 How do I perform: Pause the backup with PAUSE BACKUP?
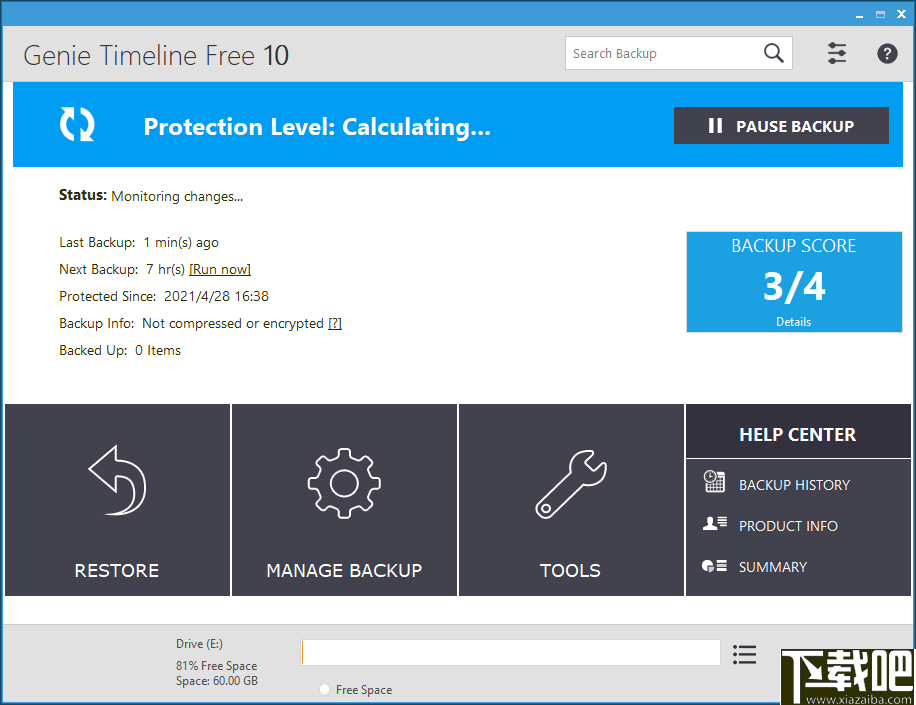tap(781, 126)
